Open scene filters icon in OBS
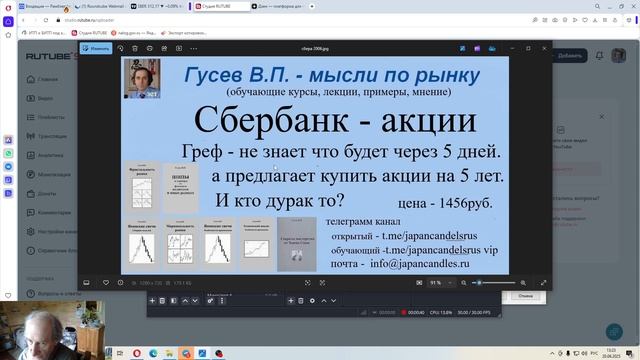Image resolution: width=640 pixels, height=360 pixels. tap(173, 301)
